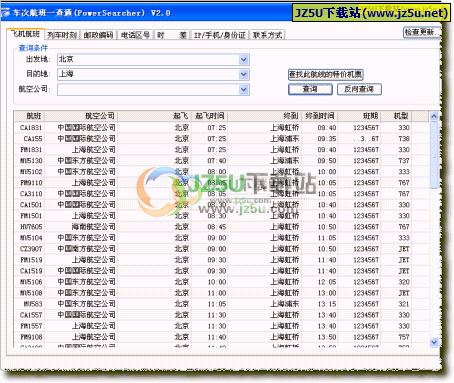Open the 电话区号 tab
This screenshot has width=454, height=383.
pyautogui.click(x=135, y=35)
